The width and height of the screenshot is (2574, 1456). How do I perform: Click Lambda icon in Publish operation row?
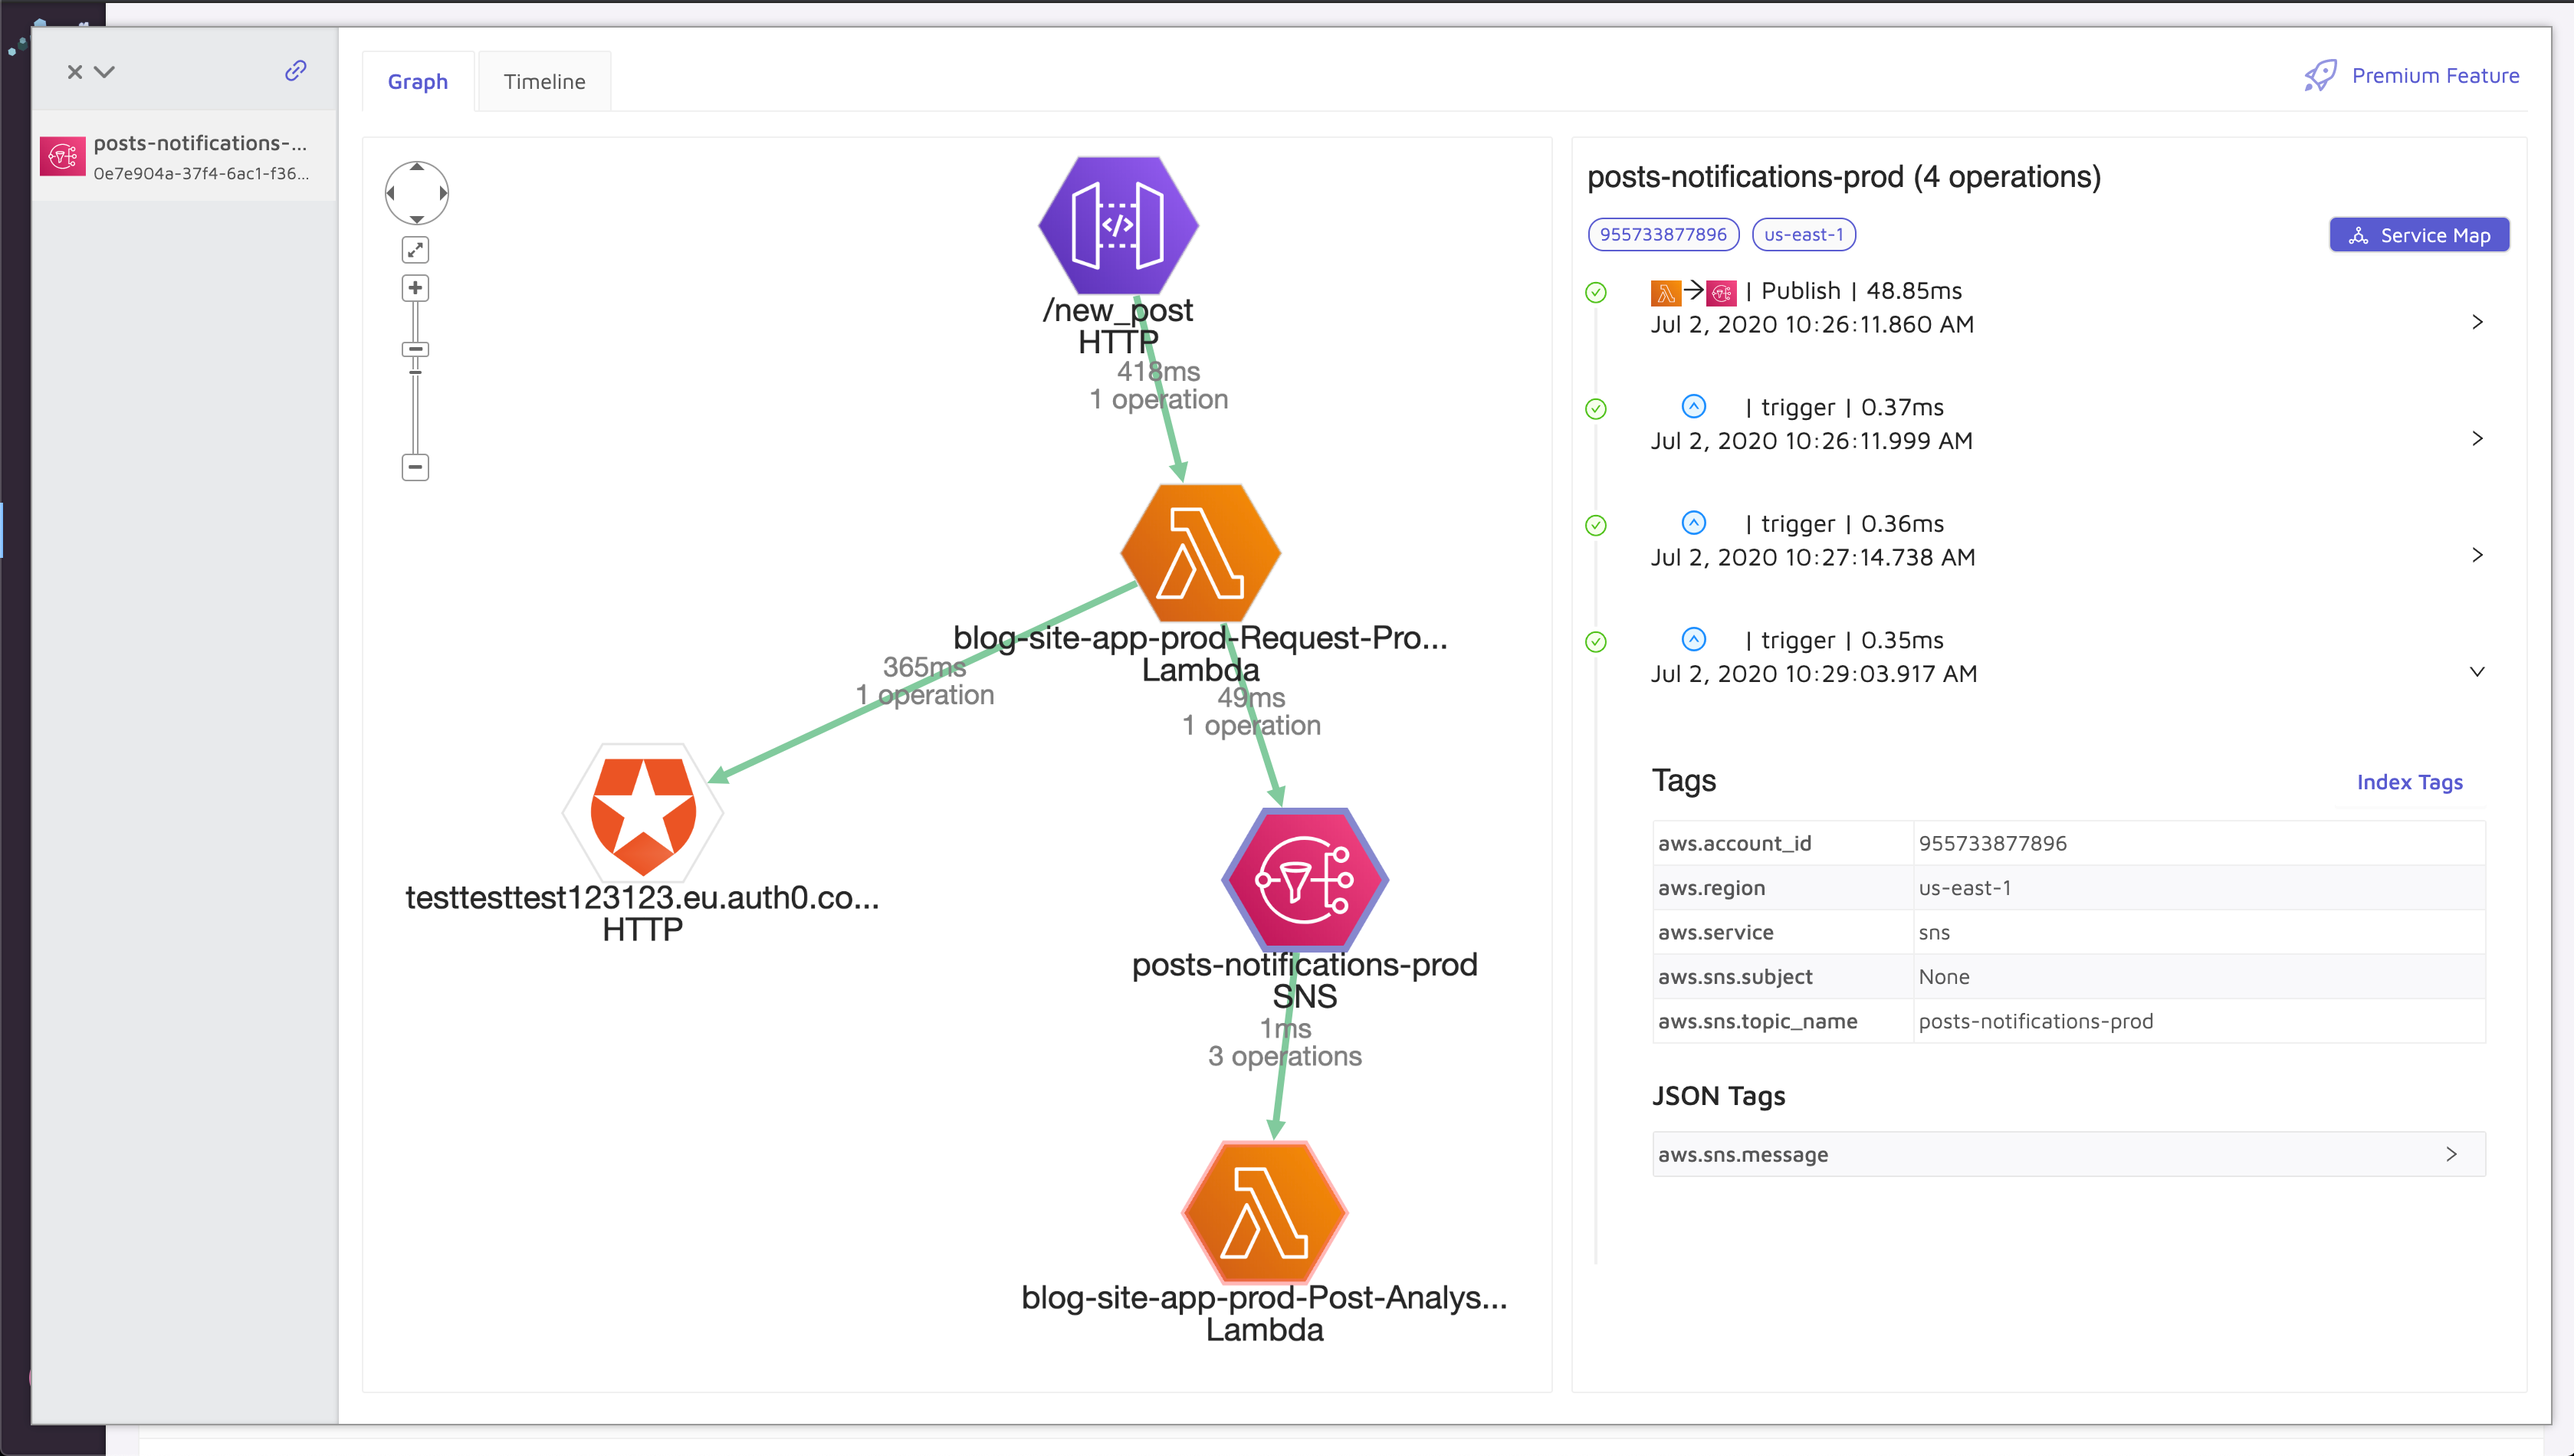[1665, 293]
